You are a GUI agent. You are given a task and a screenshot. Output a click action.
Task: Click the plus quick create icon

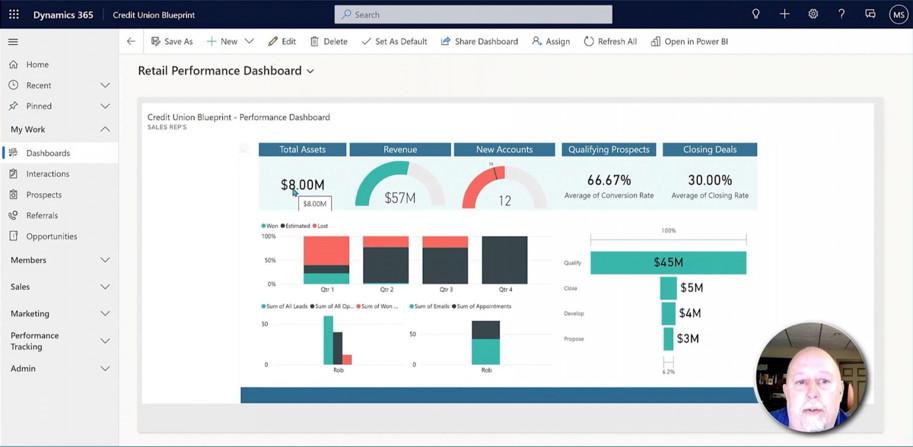[784, 15]
